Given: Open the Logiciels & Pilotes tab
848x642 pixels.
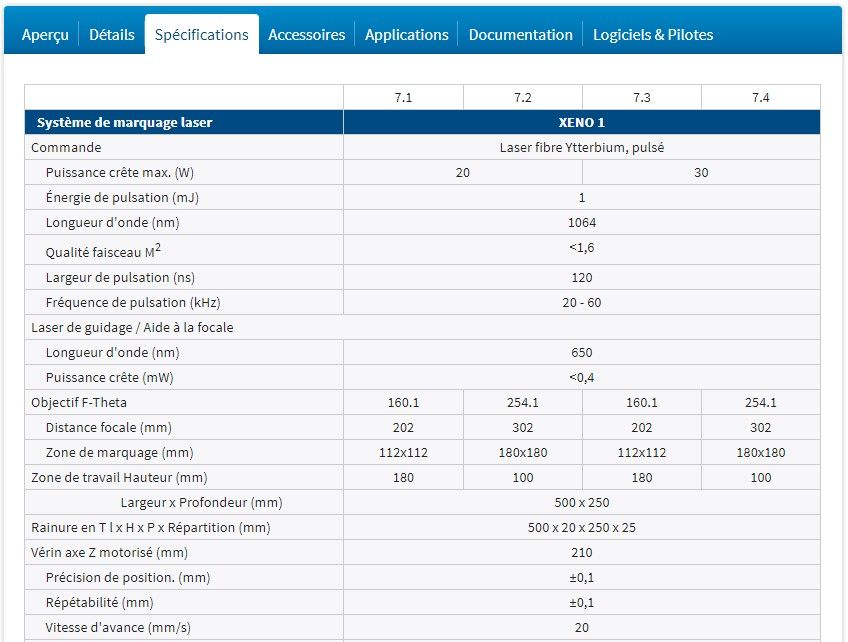Looking at the screenshot, I should pyautogui.click(x=652, y=33).
